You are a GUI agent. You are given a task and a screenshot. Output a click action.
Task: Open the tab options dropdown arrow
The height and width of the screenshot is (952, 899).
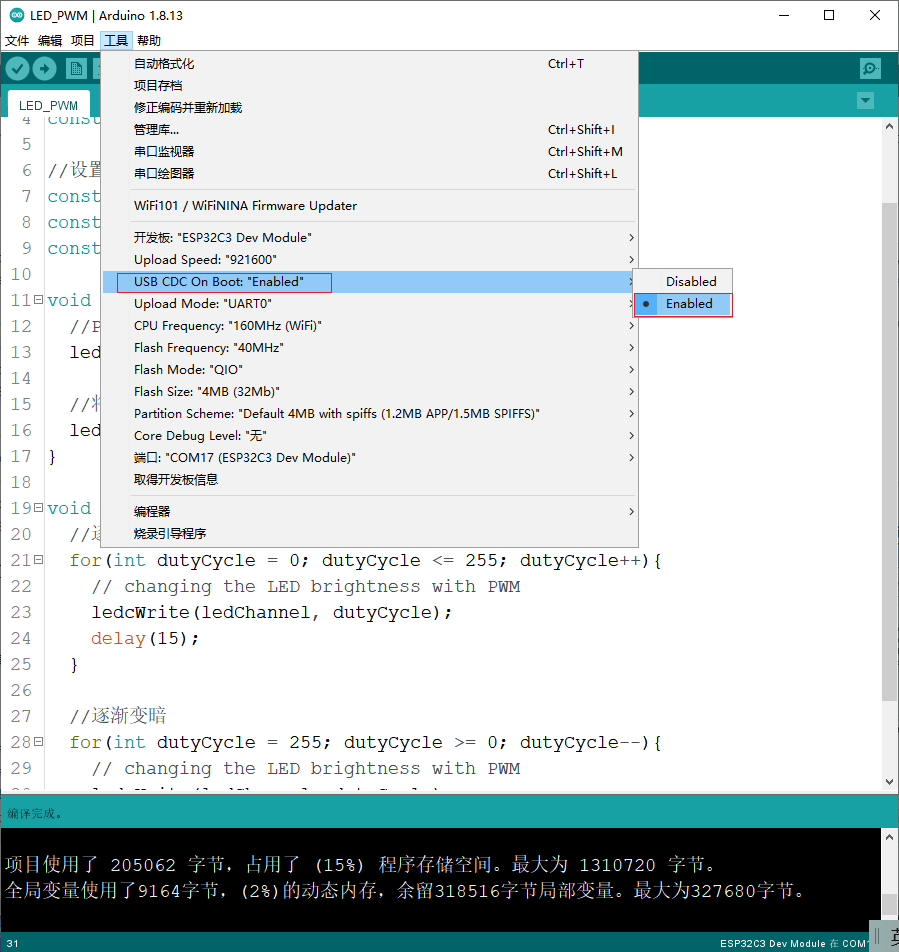(865, 101)
